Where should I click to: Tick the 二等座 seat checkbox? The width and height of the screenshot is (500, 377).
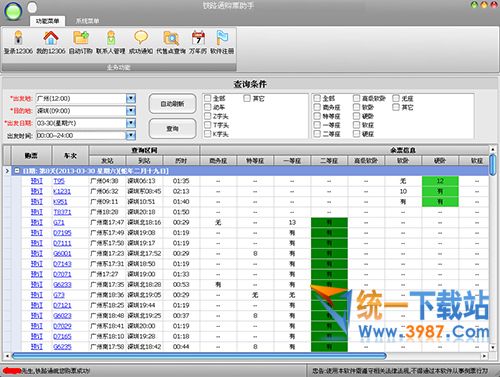[x=317, y=134]
